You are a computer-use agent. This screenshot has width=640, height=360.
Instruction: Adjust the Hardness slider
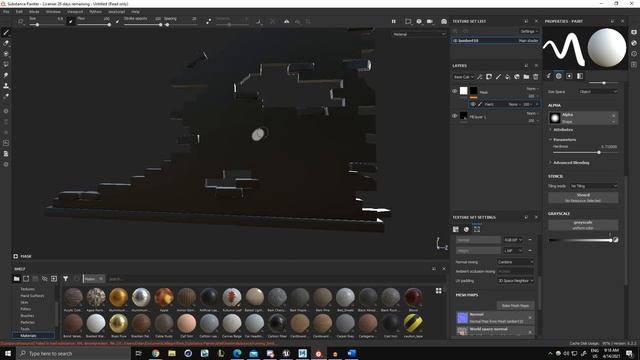click(585, 152)
